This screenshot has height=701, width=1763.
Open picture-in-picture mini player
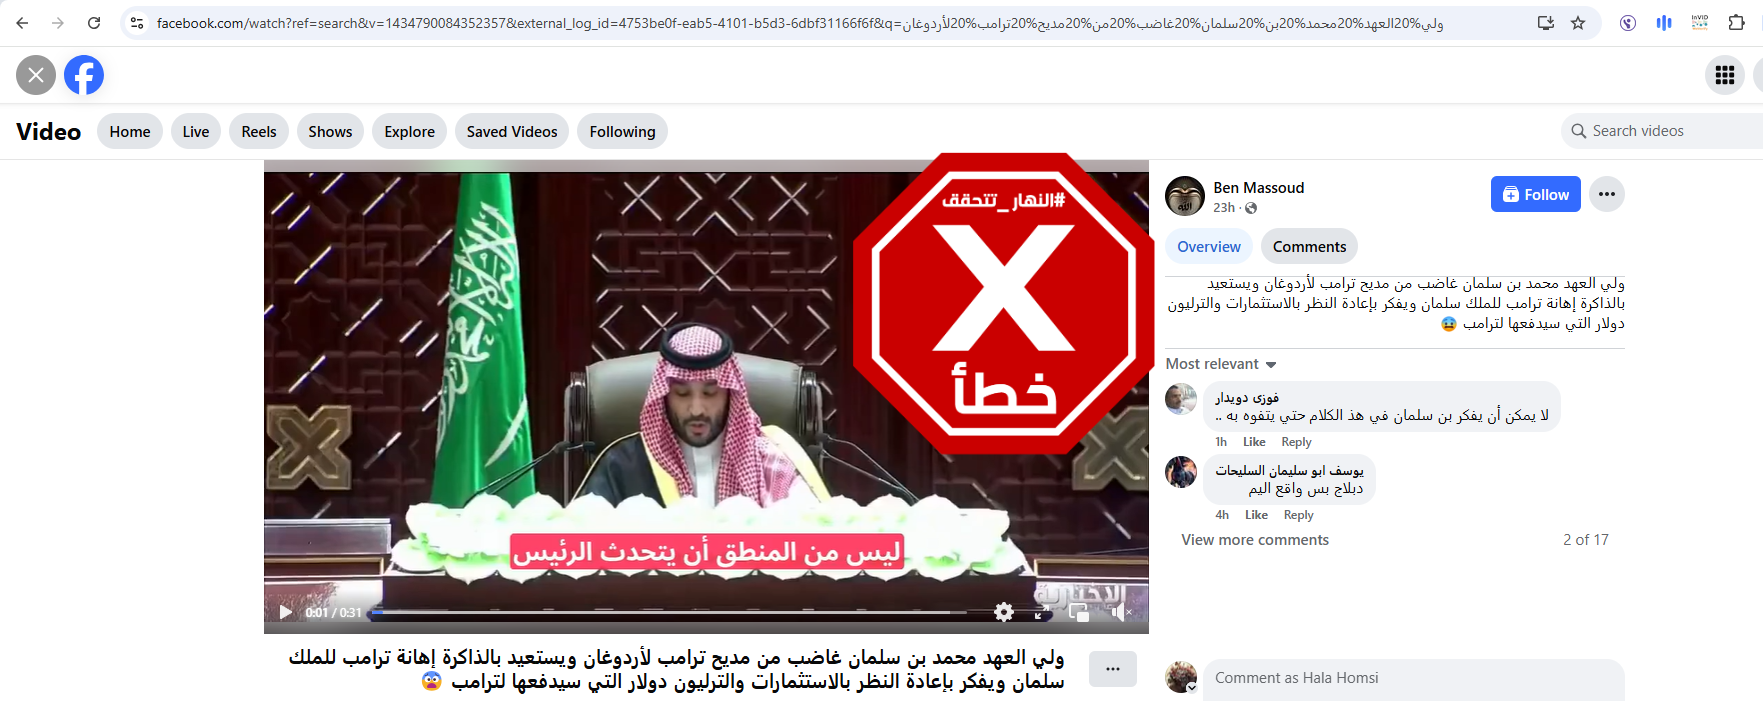click(x=1079, y=612)
